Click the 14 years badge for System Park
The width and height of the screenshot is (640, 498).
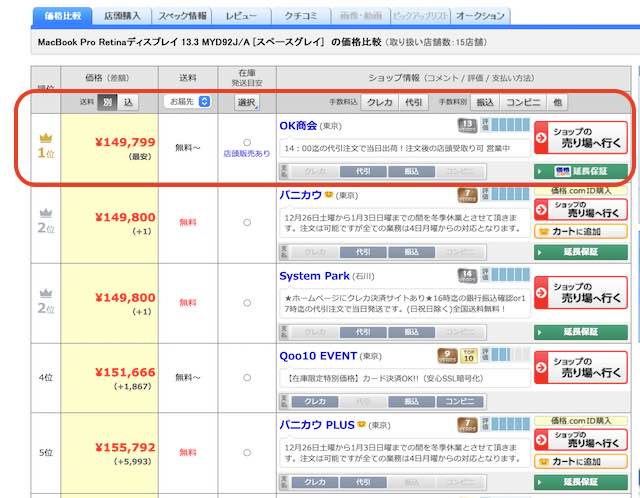point(467,276)
